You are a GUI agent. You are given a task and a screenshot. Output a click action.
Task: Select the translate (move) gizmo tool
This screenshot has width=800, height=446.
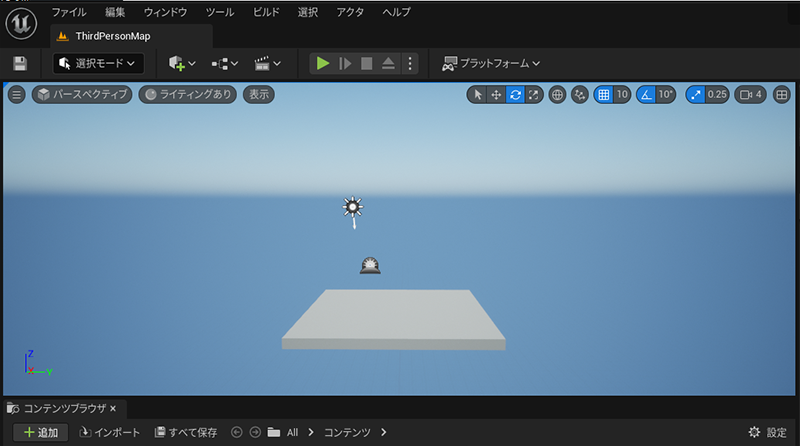coord(496,95)
